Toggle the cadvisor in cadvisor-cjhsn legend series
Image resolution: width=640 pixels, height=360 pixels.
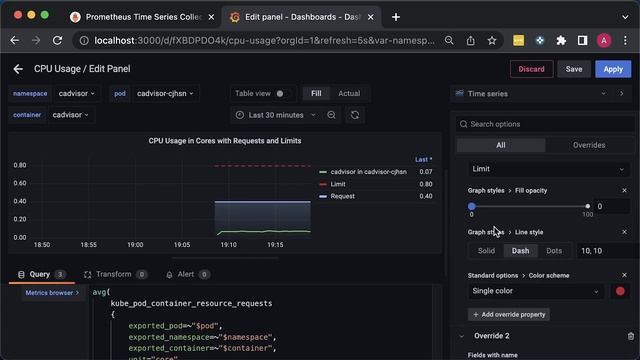click(x=368, y=172)
